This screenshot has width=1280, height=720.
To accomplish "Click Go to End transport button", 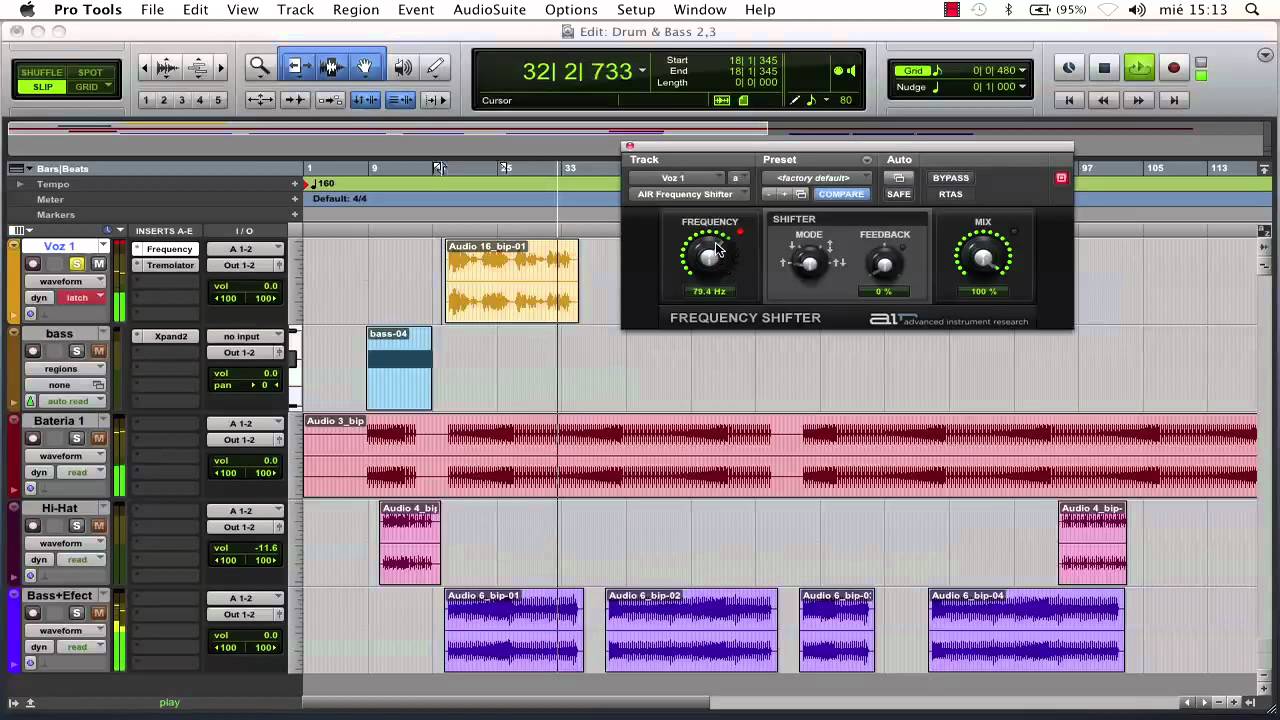I will 1174,100.
